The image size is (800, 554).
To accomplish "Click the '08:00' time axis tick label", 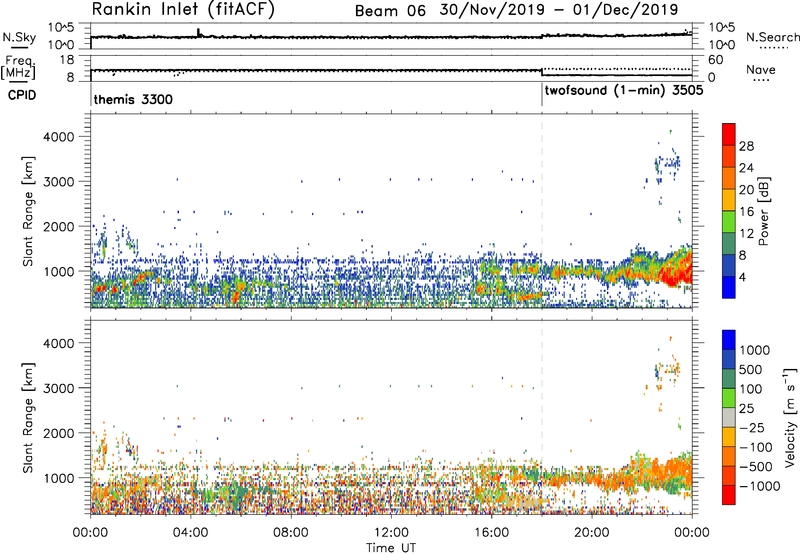I will click(x=291, y=533).
